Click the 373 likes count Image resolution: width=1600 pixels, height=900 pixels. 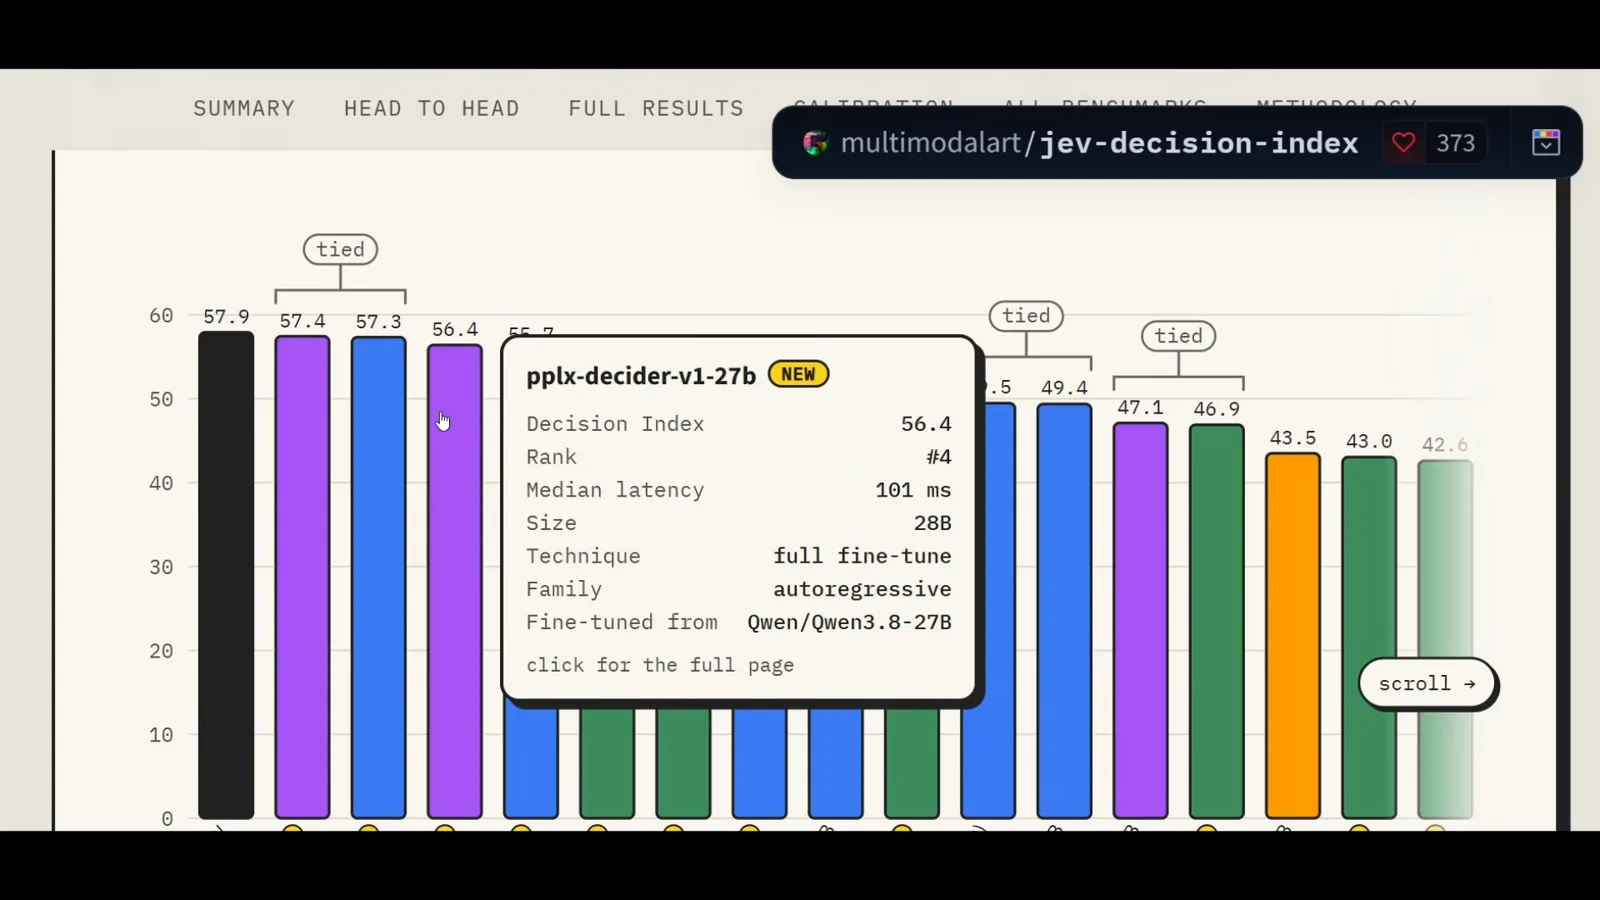1456,143
